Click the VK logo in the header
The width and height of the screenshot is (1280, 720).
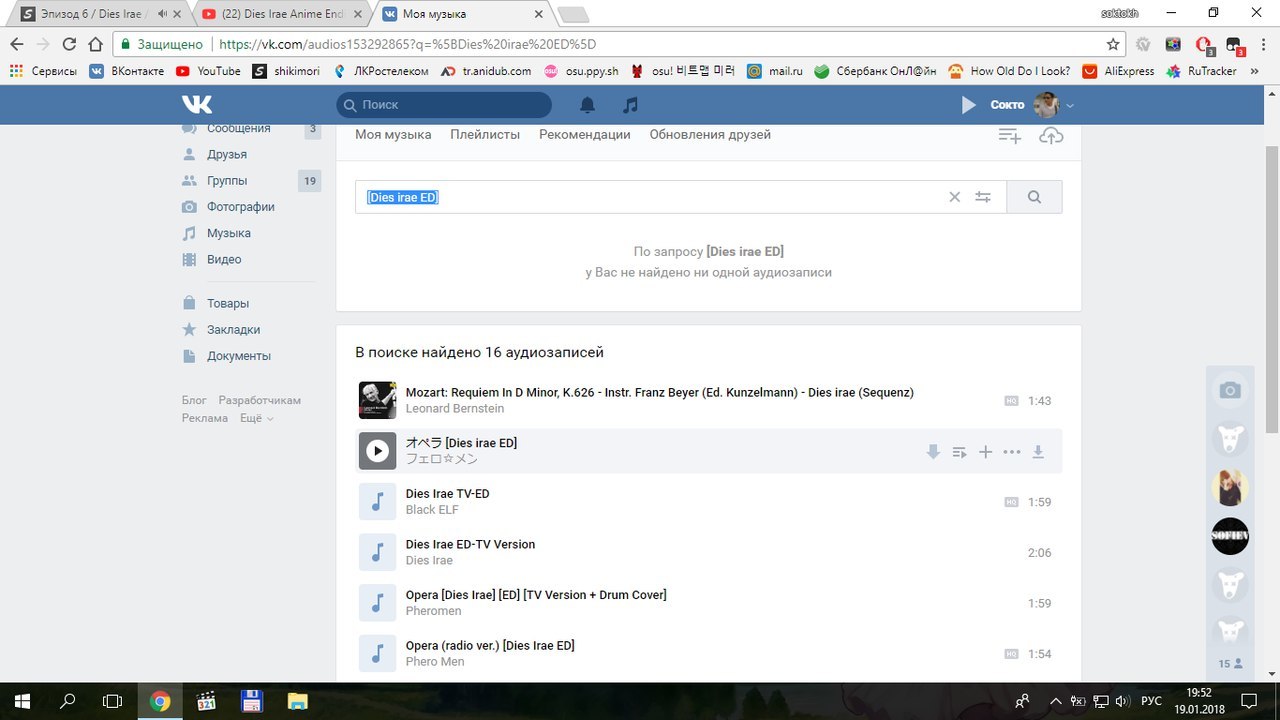pyautogui.click(x=197, y=105)
